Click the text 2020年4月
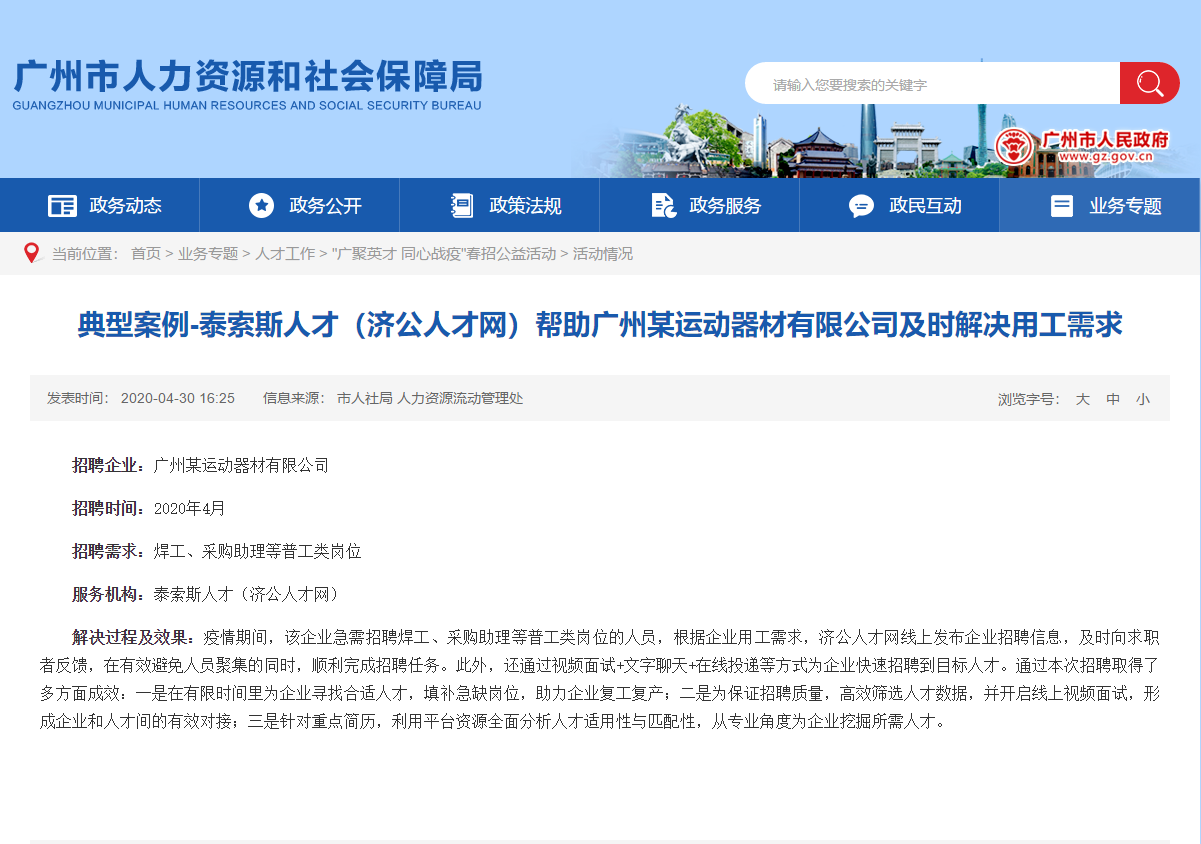The image size is (1201, 844). (x=190, y=508)
